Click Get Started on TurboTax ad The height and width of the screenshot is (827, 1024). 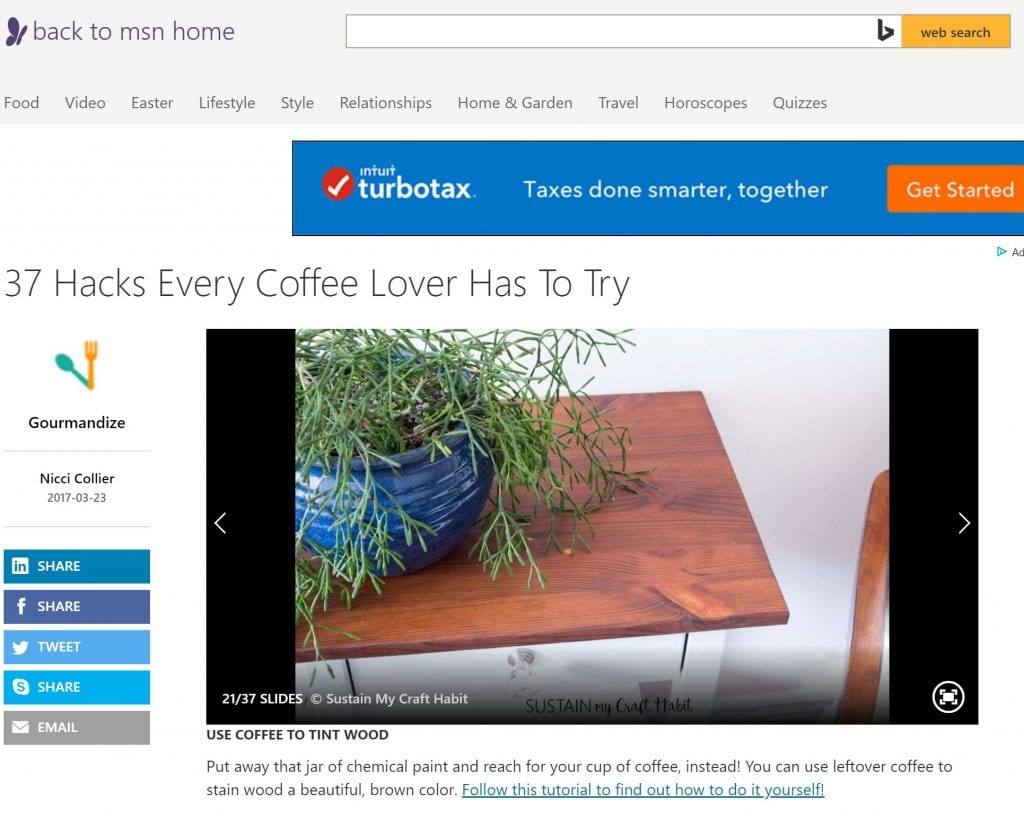click(x=958, y=189)
